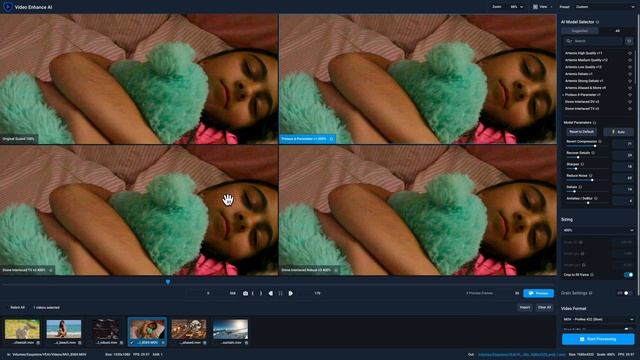
Task: Step forward one frame
Action: pos(291,293)
